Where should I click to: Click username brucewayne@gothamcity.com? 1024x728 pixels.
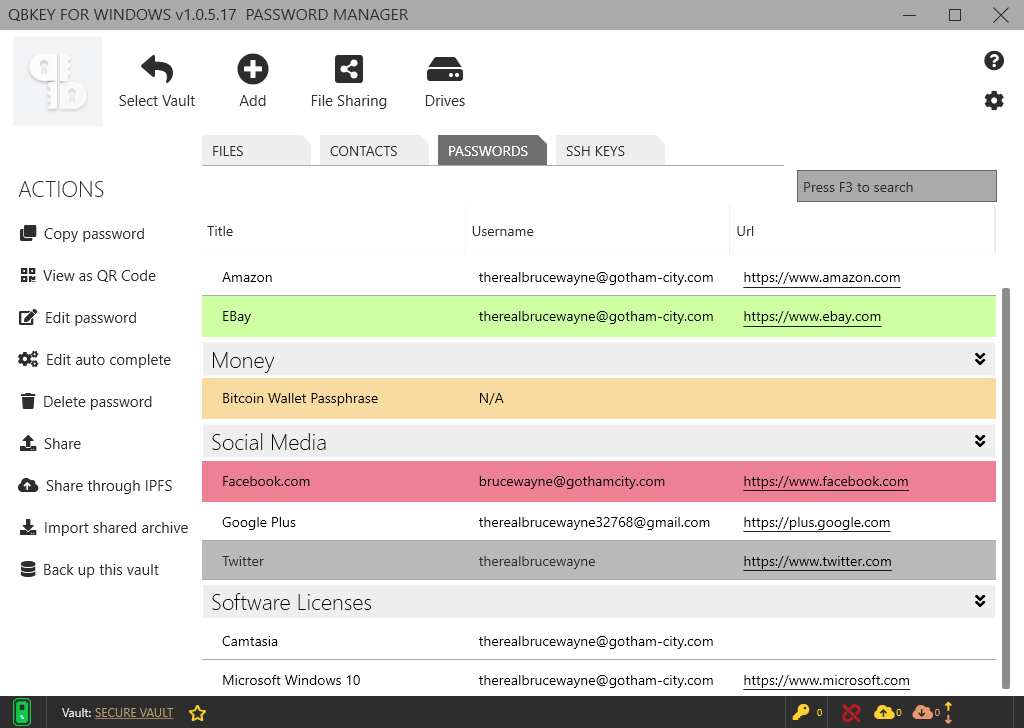pos(571,481)
